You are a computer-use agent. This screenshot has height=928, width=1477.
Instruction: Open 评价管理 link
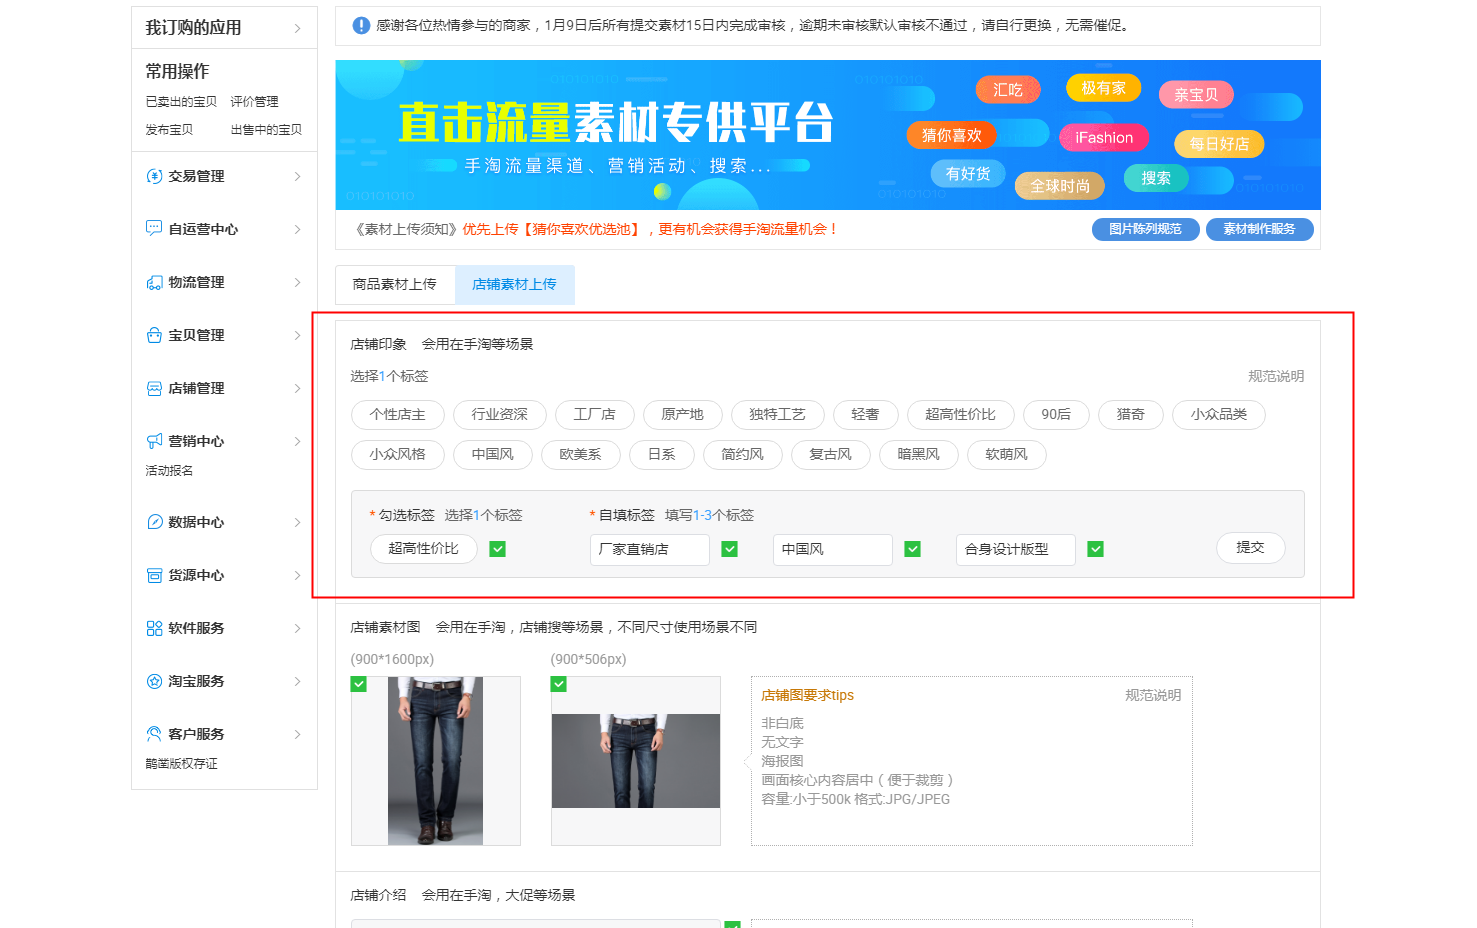coord(254,102)
